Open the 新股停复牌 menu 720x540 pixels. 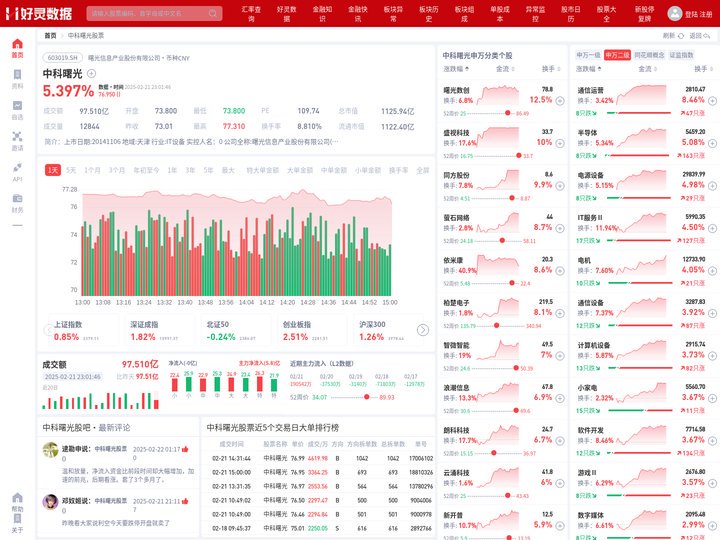point(645,14)
